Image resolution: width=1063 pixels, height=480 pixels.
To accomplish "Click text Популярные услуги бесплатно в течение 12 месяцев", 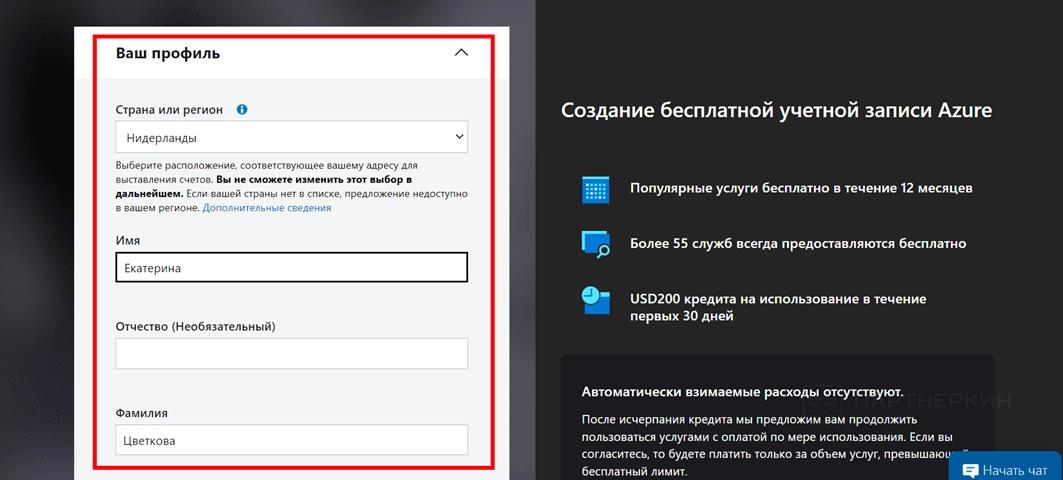I will [801, 188].
